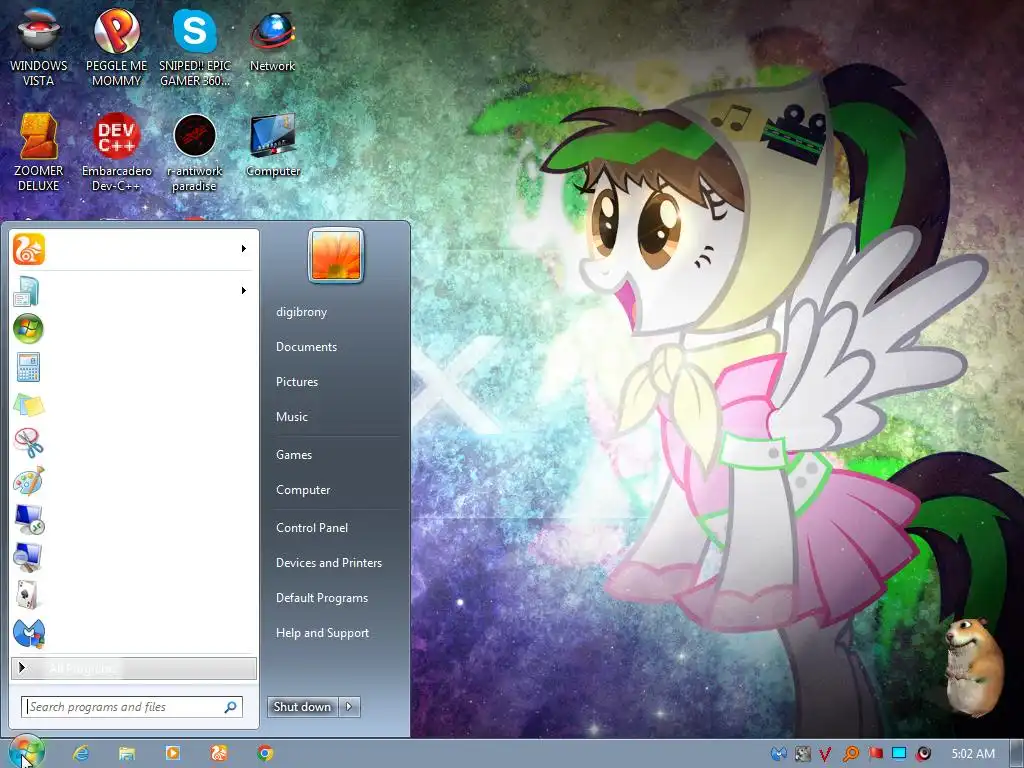Open Music from the Start menu
This screenshot has width=1024, height=768.
click(292, 417)
